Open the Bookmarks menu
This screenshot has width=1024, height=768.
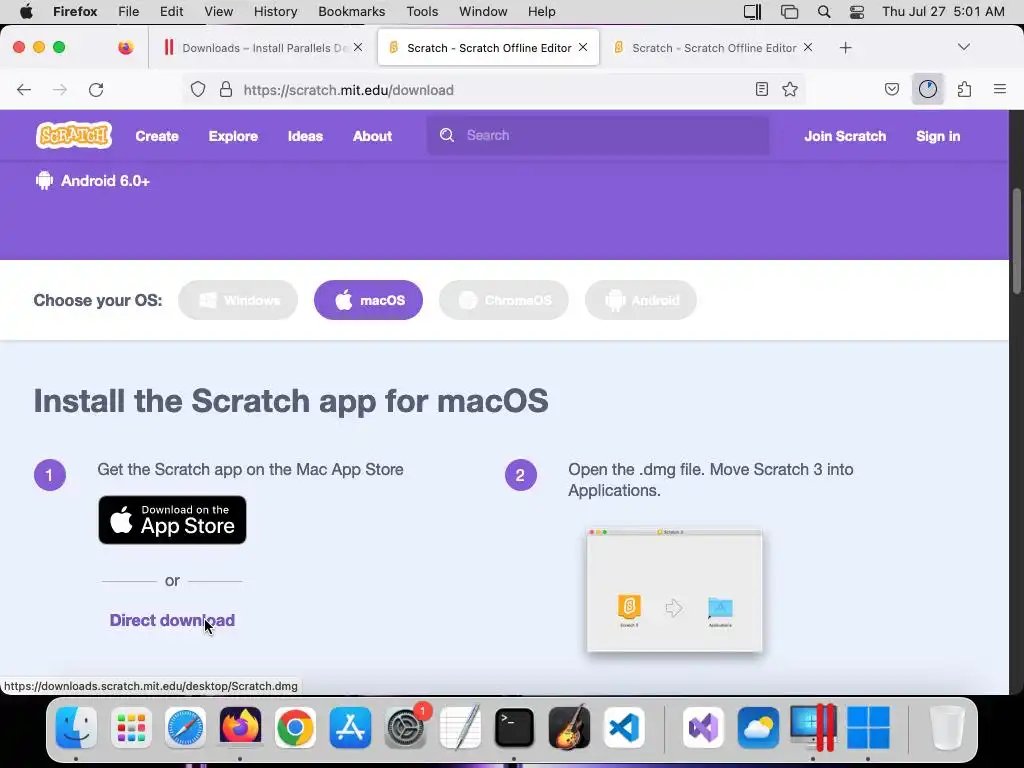click(x=351, y=12)
